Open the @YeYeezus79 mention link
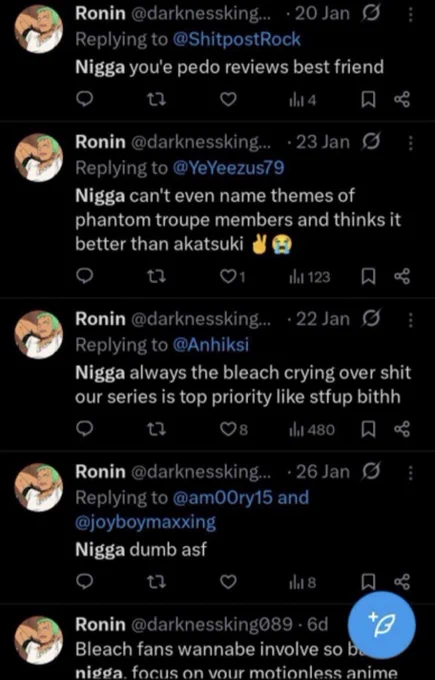Screen dimensions: 435x680 click(x=229, y=168)
